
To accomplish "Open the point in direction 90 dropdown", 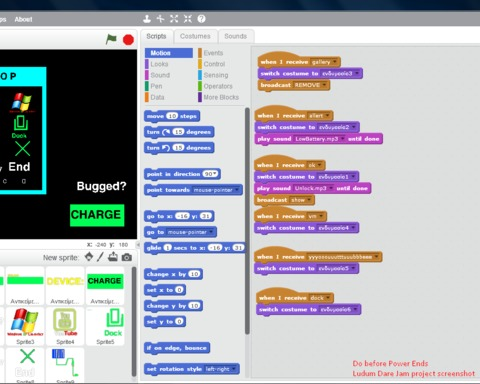I will [215, 174].
